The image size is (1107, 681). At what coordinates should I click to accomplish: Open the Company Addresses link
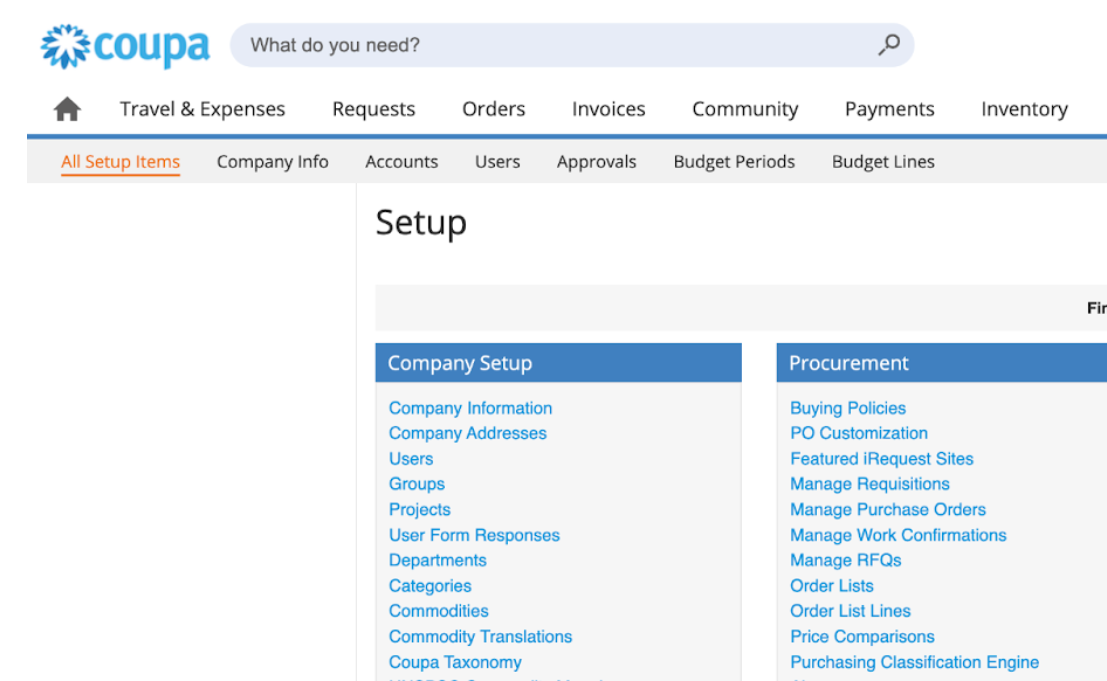467,433
